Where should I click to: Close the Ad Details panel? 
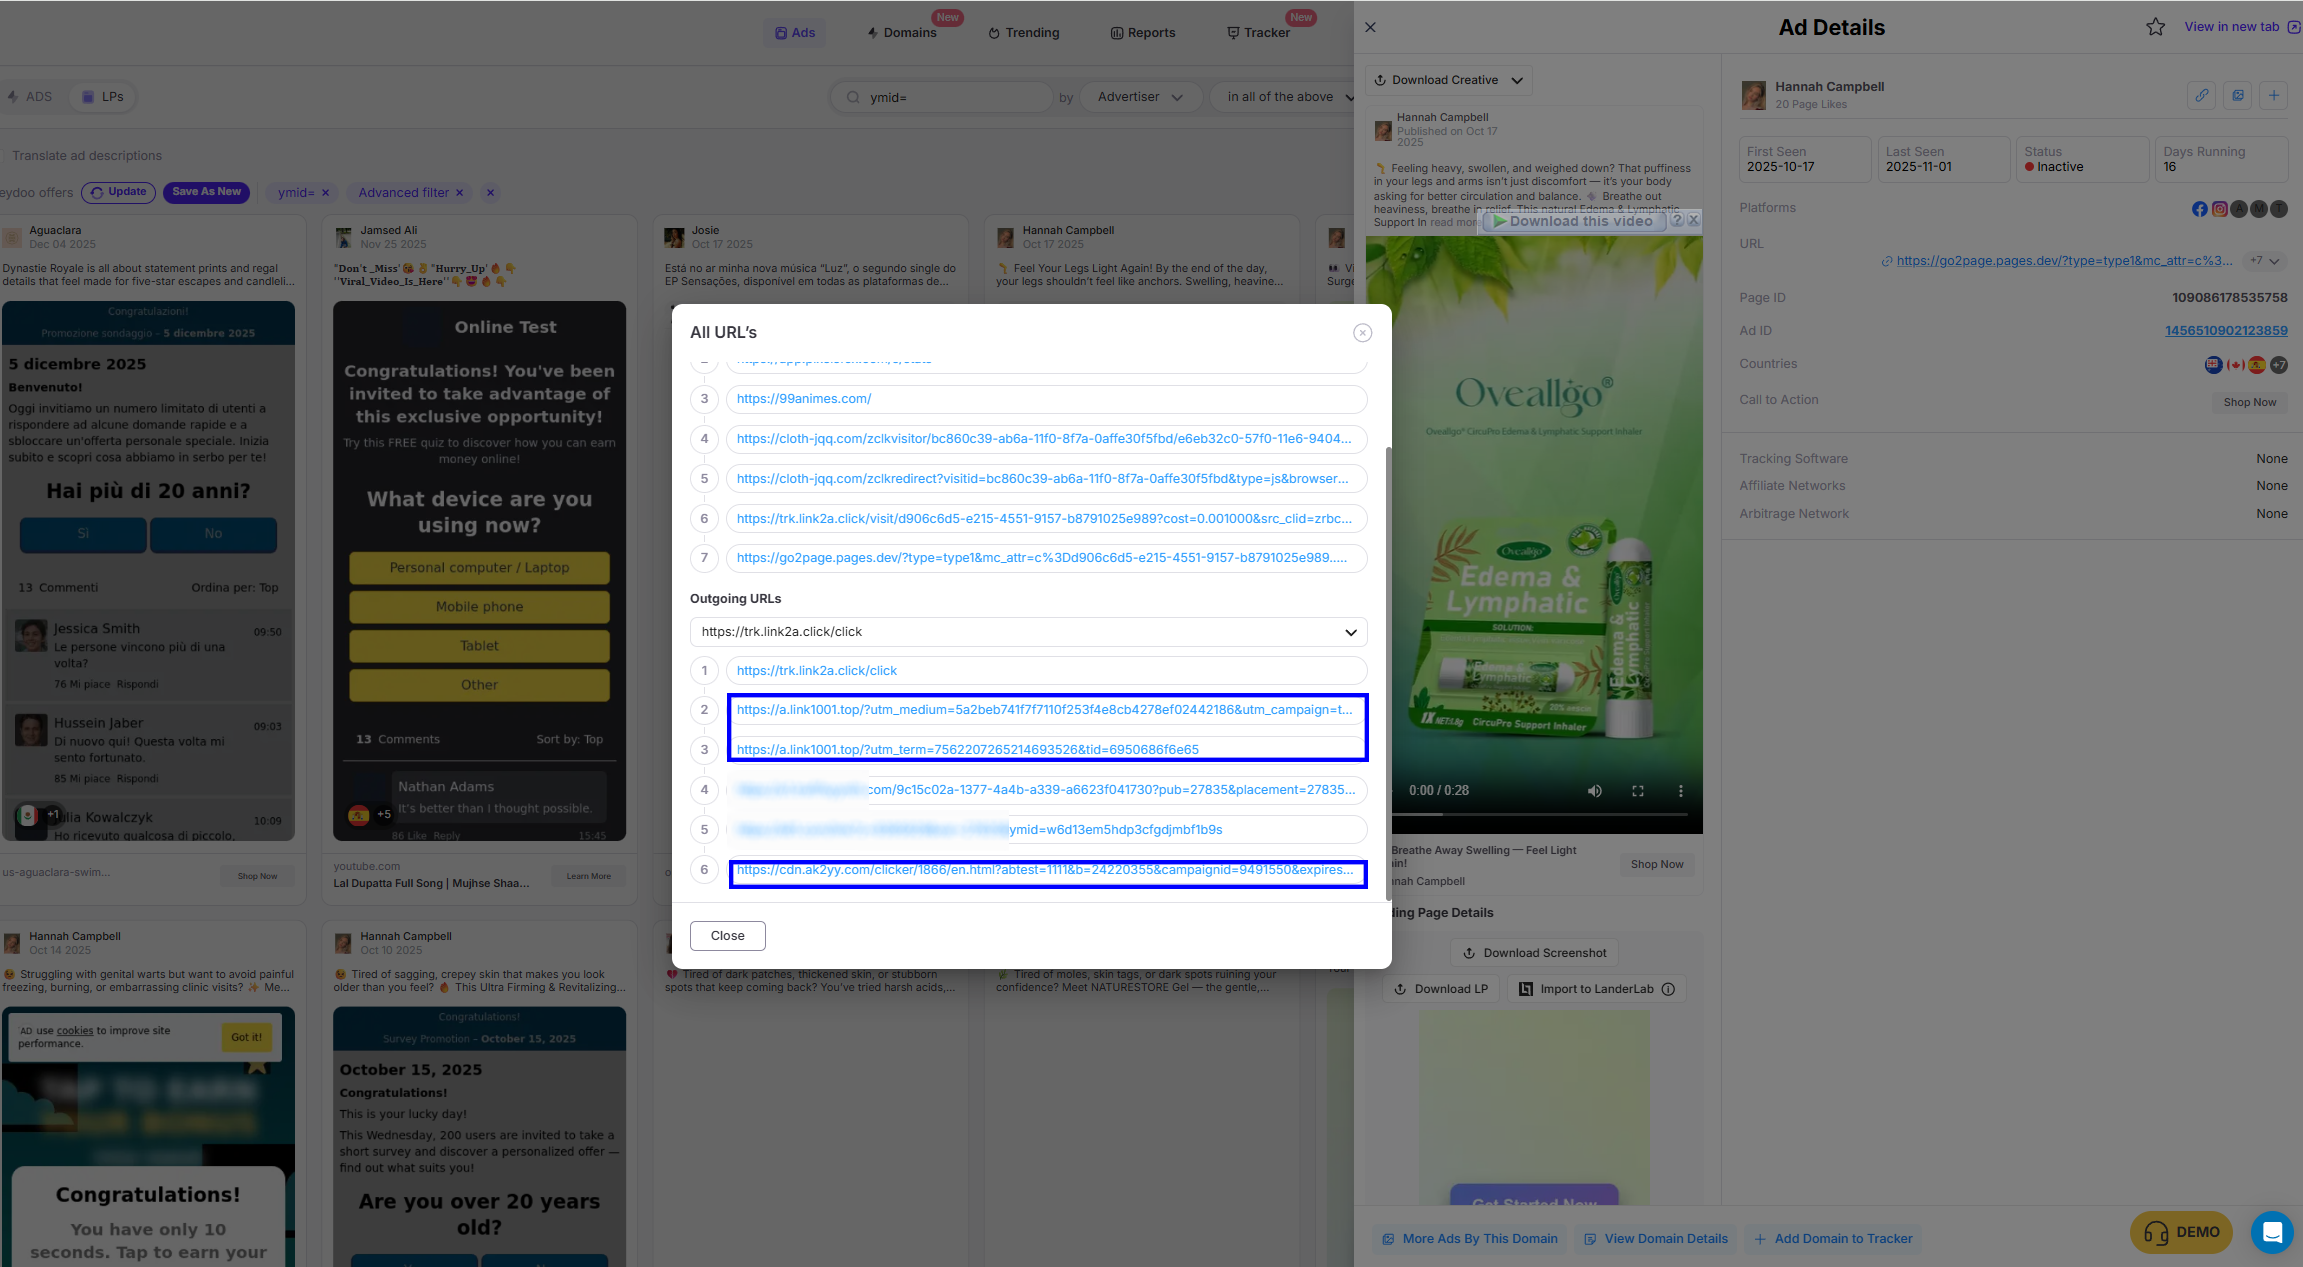pyautogui.click(x=1371, y=28)
